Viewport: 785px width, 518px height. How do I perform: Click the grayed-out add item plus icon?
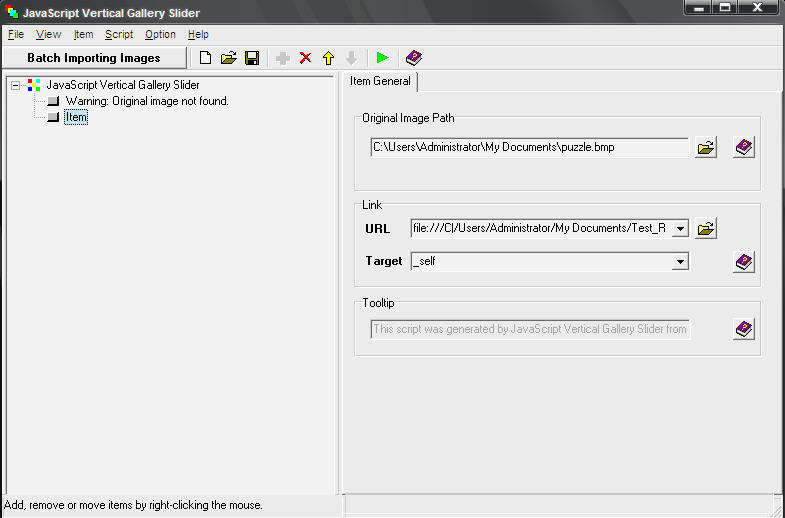[x=283, y=58]
